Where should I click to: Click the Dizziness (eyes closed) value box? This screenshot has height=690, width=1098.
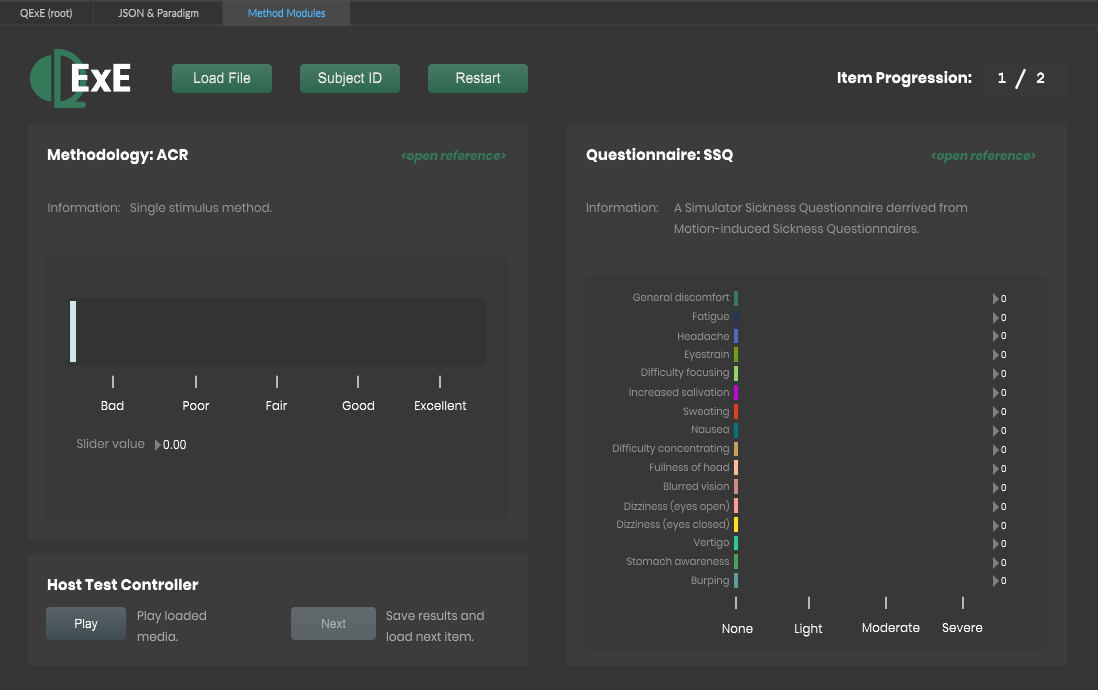point(1000,525)
